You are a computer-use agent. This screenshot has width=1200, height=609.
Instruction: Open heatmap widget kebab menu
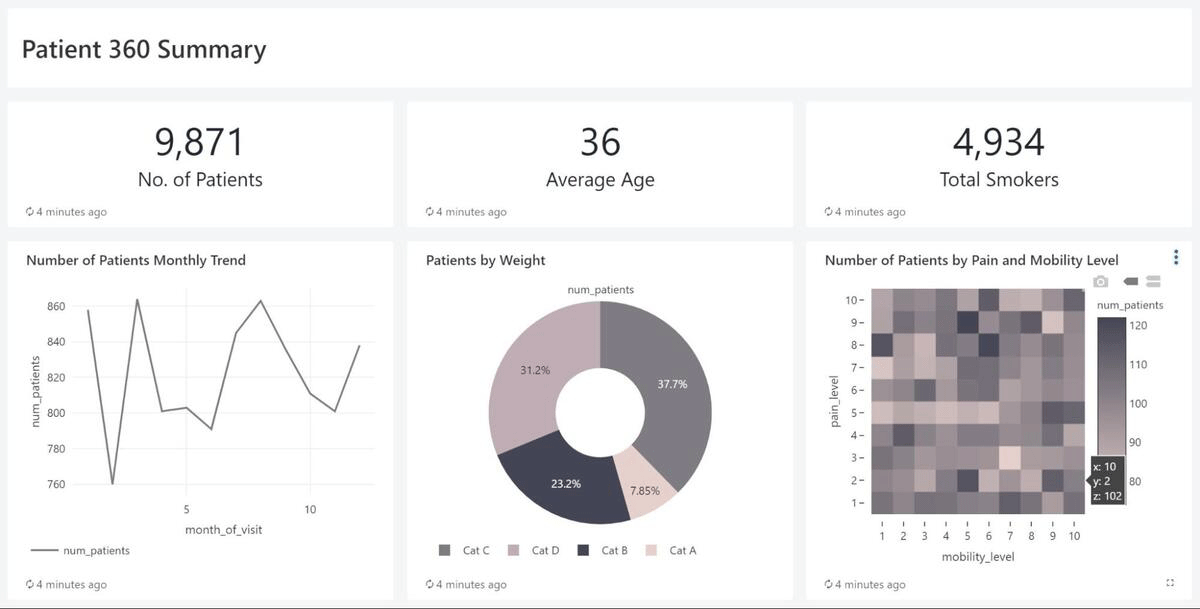point(1176,258)
